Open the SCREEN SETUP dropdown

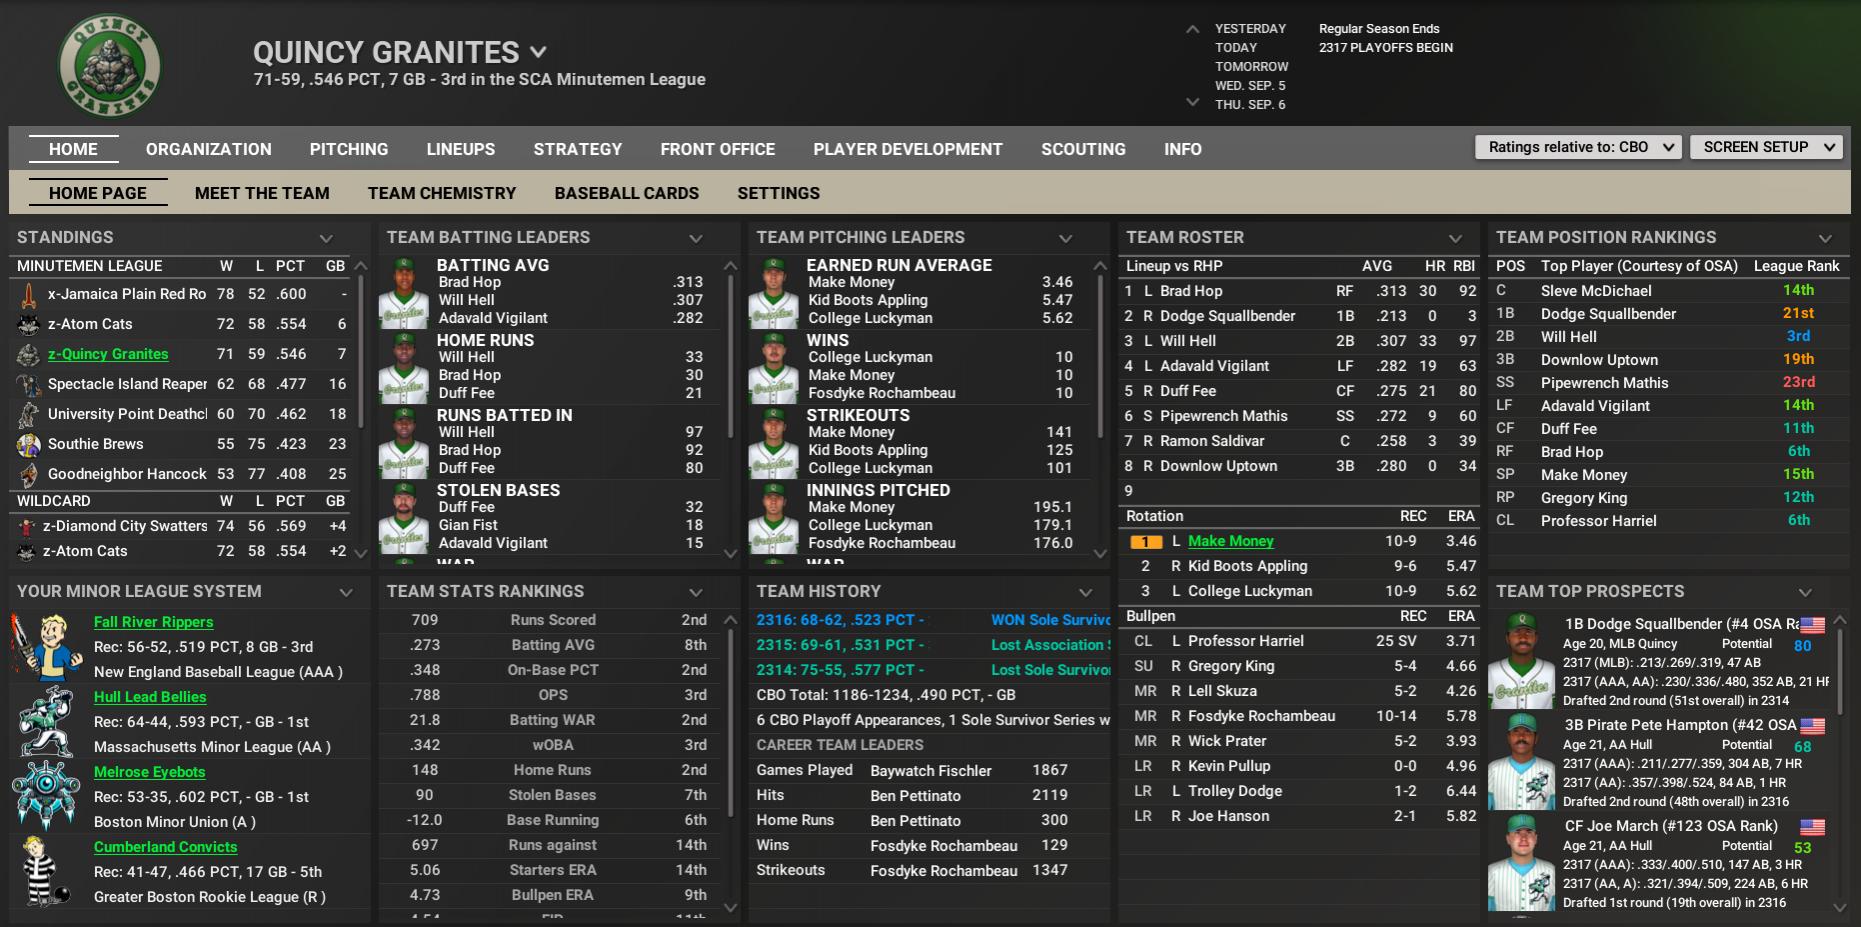[1765, 147]
